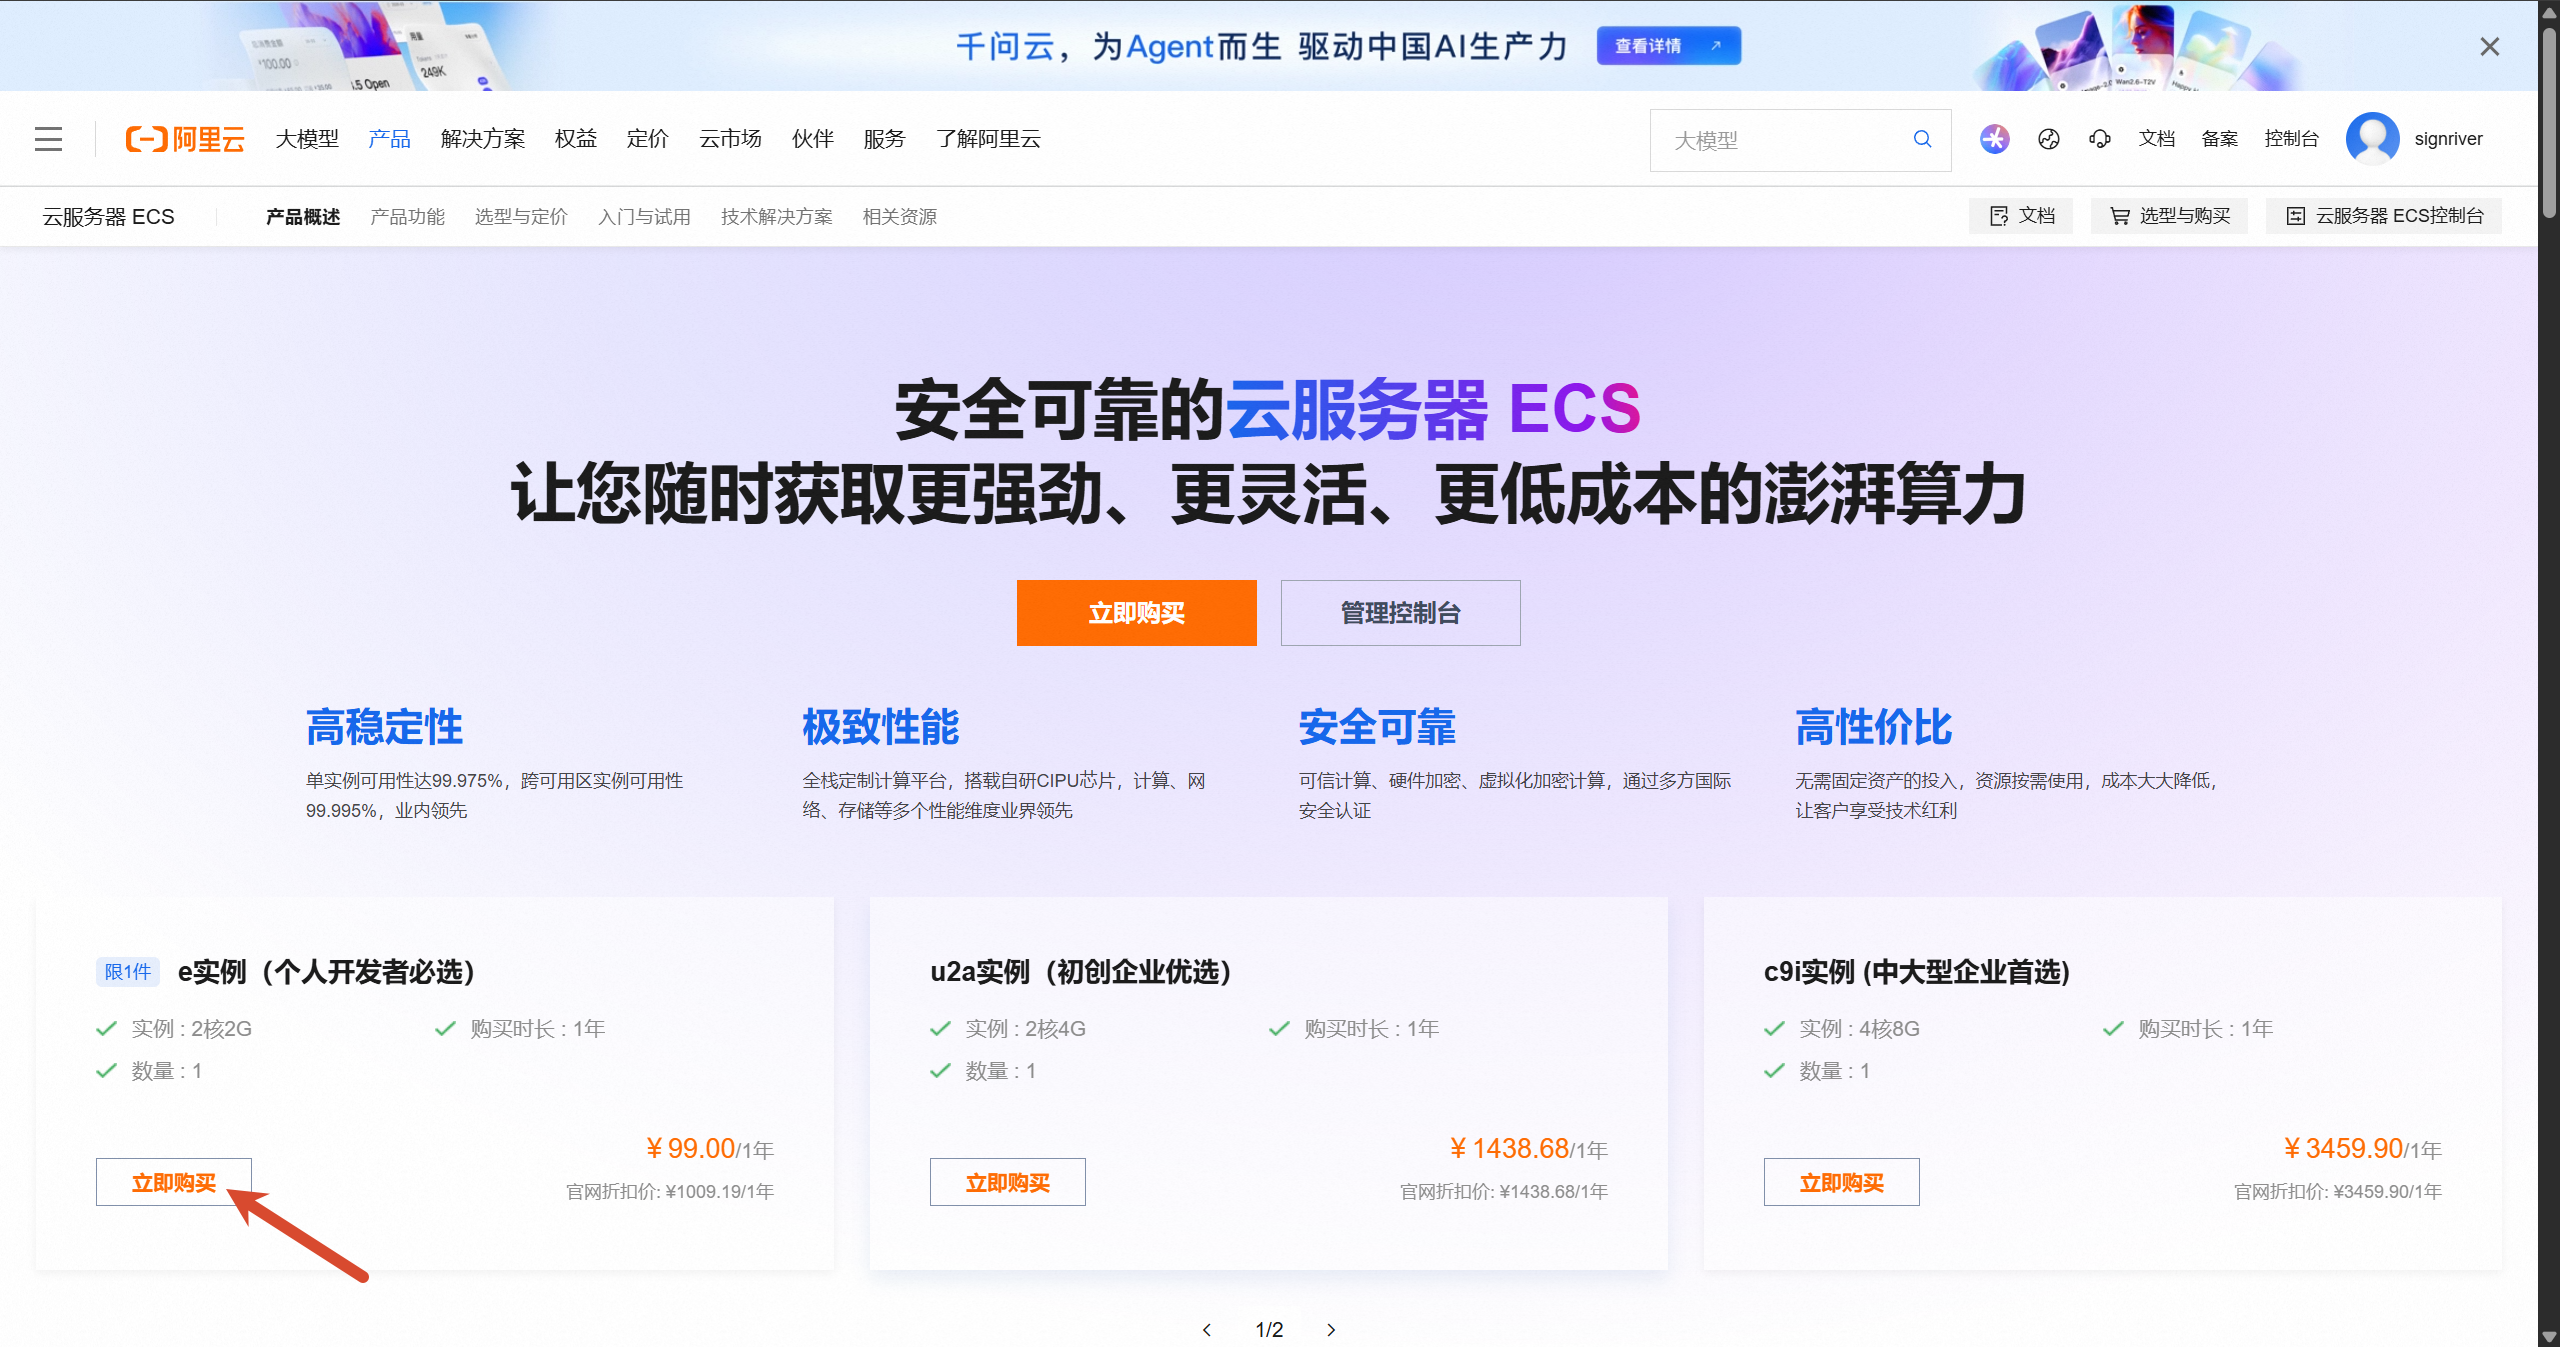Open the hamburger navigation menu
This screenshot has width=2560, height=1347.
48,139
